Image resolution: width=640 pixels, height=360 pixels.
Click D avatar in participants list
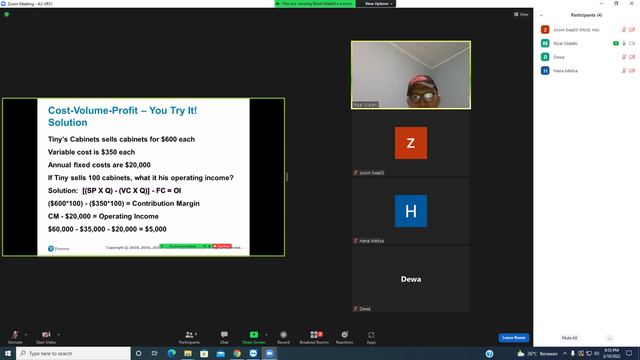pyautogui.click(x=545, y=57)
